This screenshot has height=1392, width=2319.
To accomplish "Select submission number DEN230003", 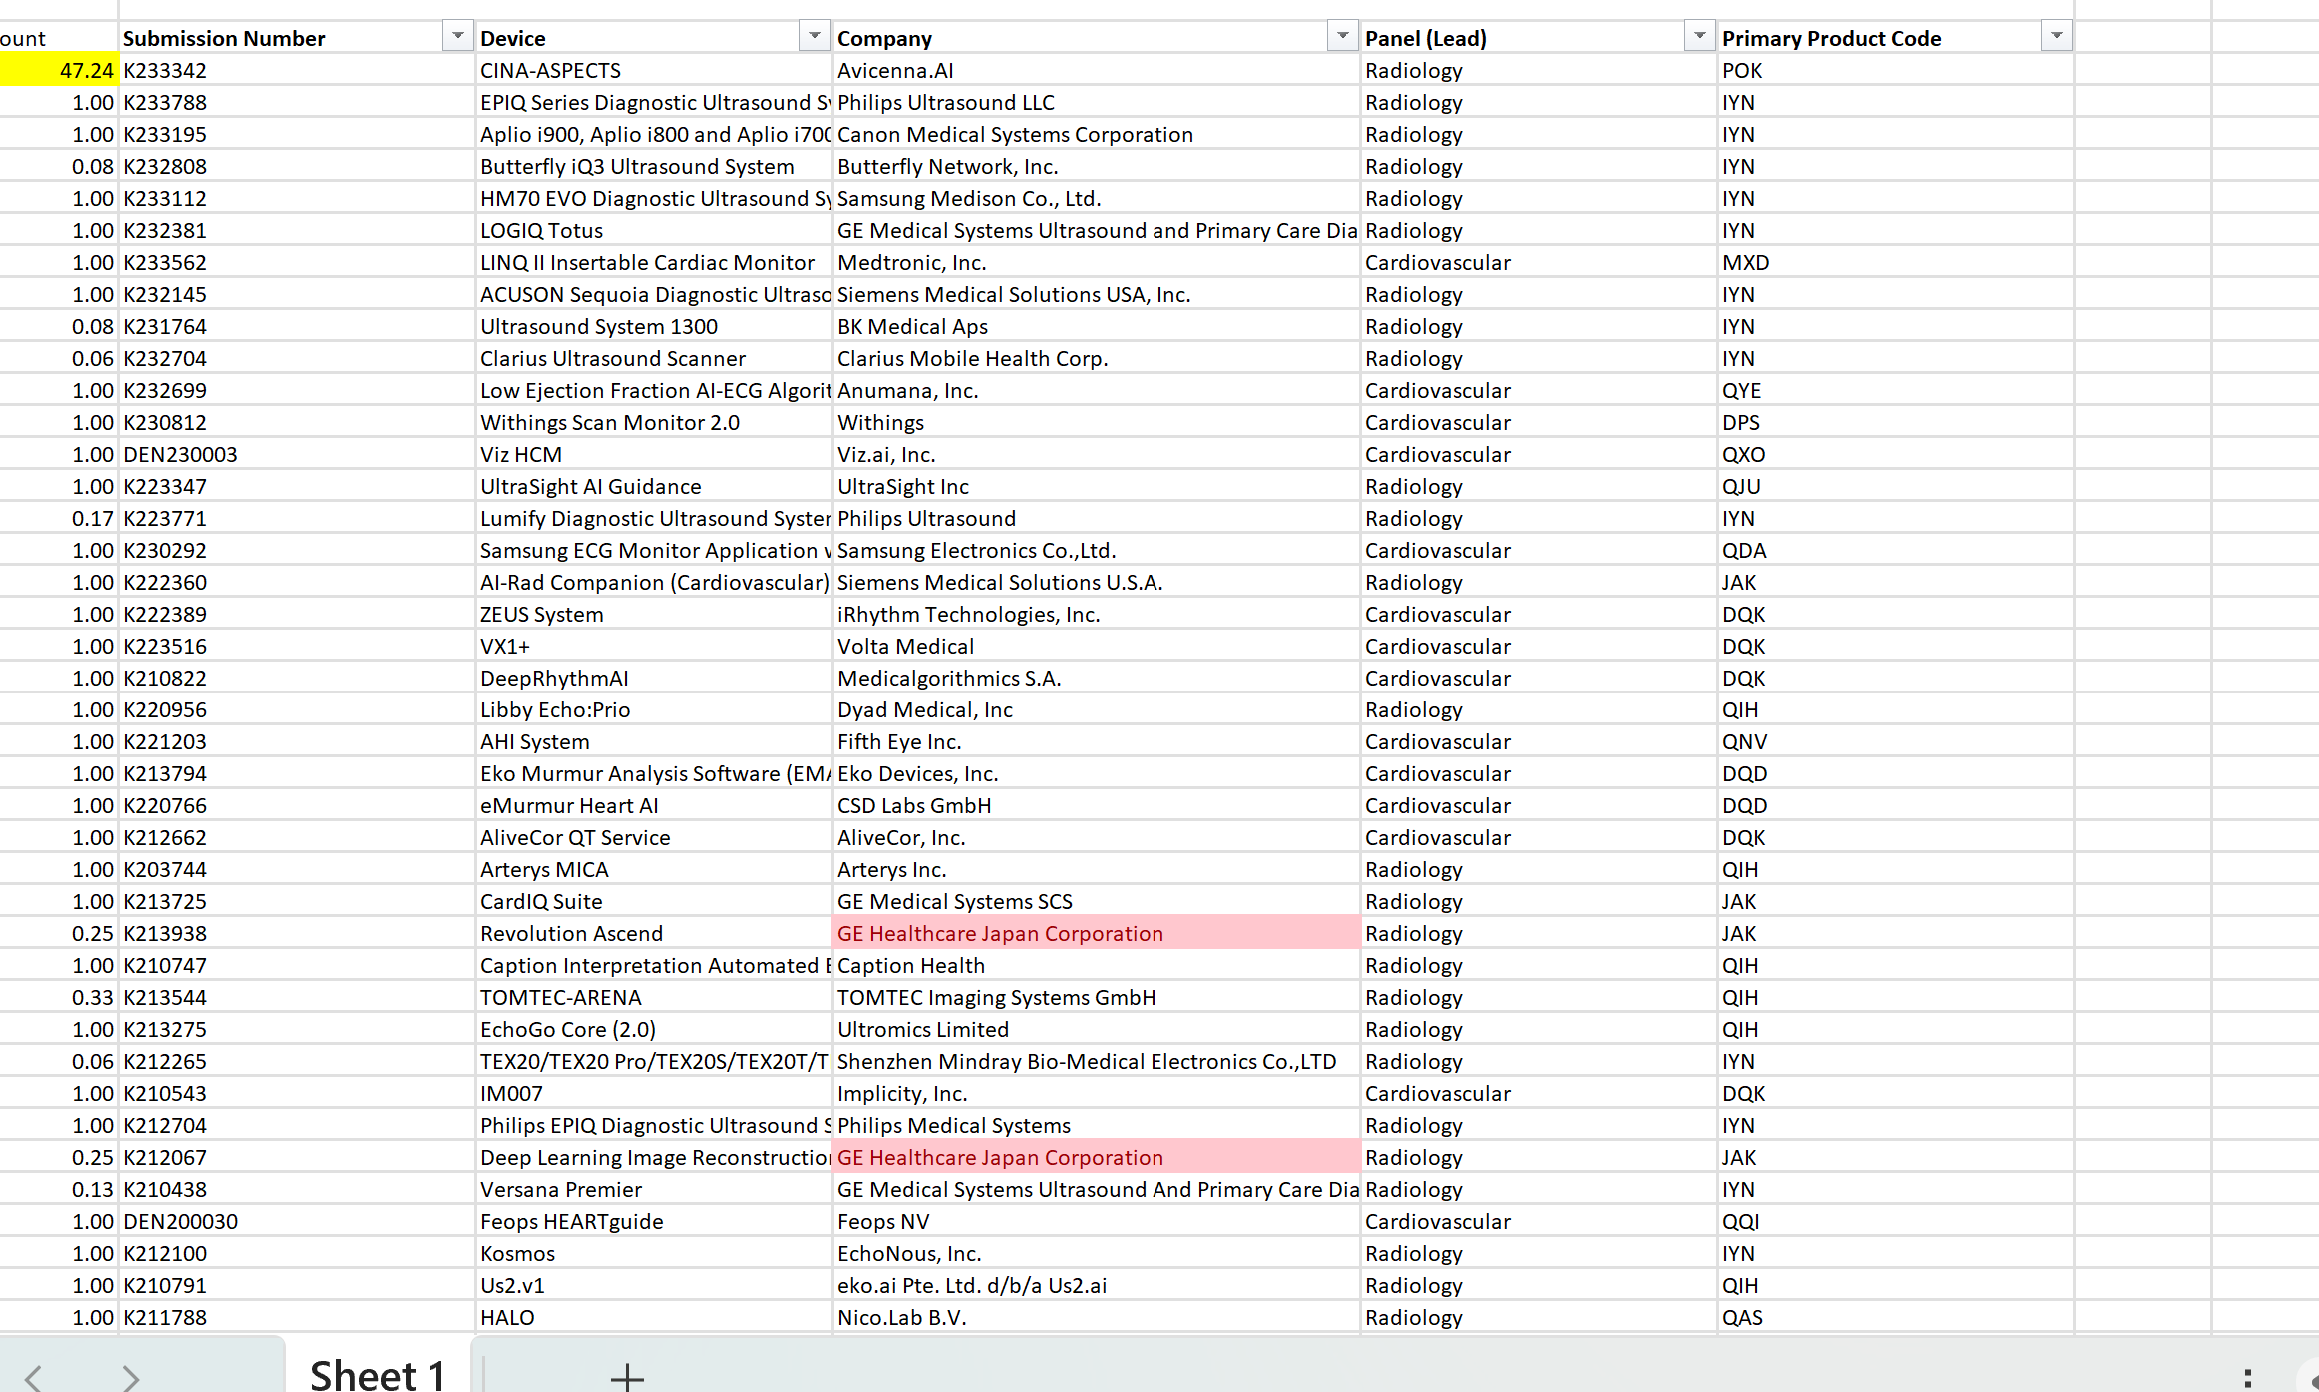I will point(297,454).
